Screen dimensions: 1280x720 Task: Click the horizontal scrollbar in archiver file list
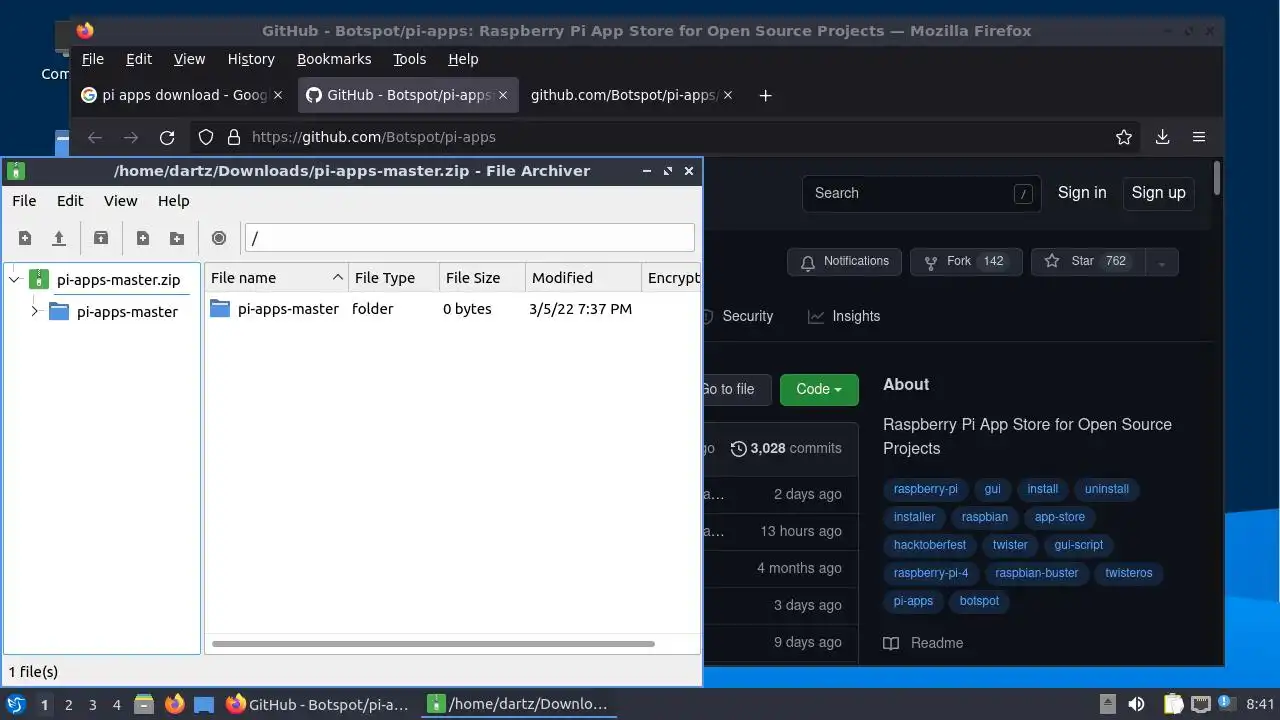point(433,644)
